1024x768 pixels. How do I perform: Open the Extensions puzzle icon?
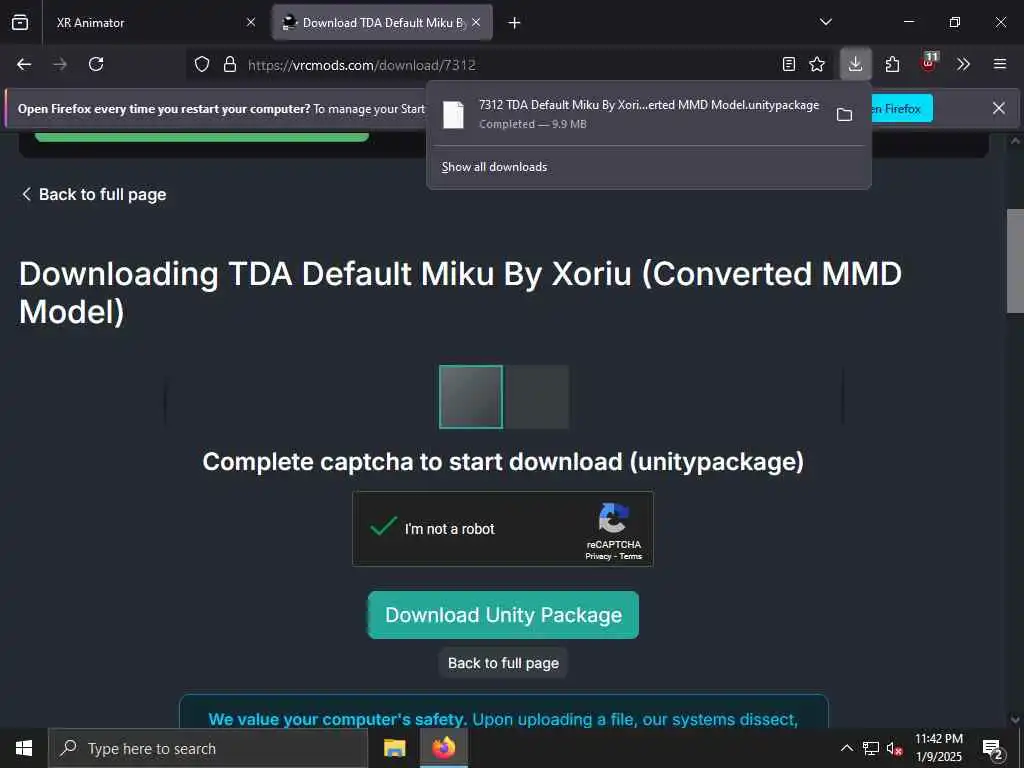point(892,64)
